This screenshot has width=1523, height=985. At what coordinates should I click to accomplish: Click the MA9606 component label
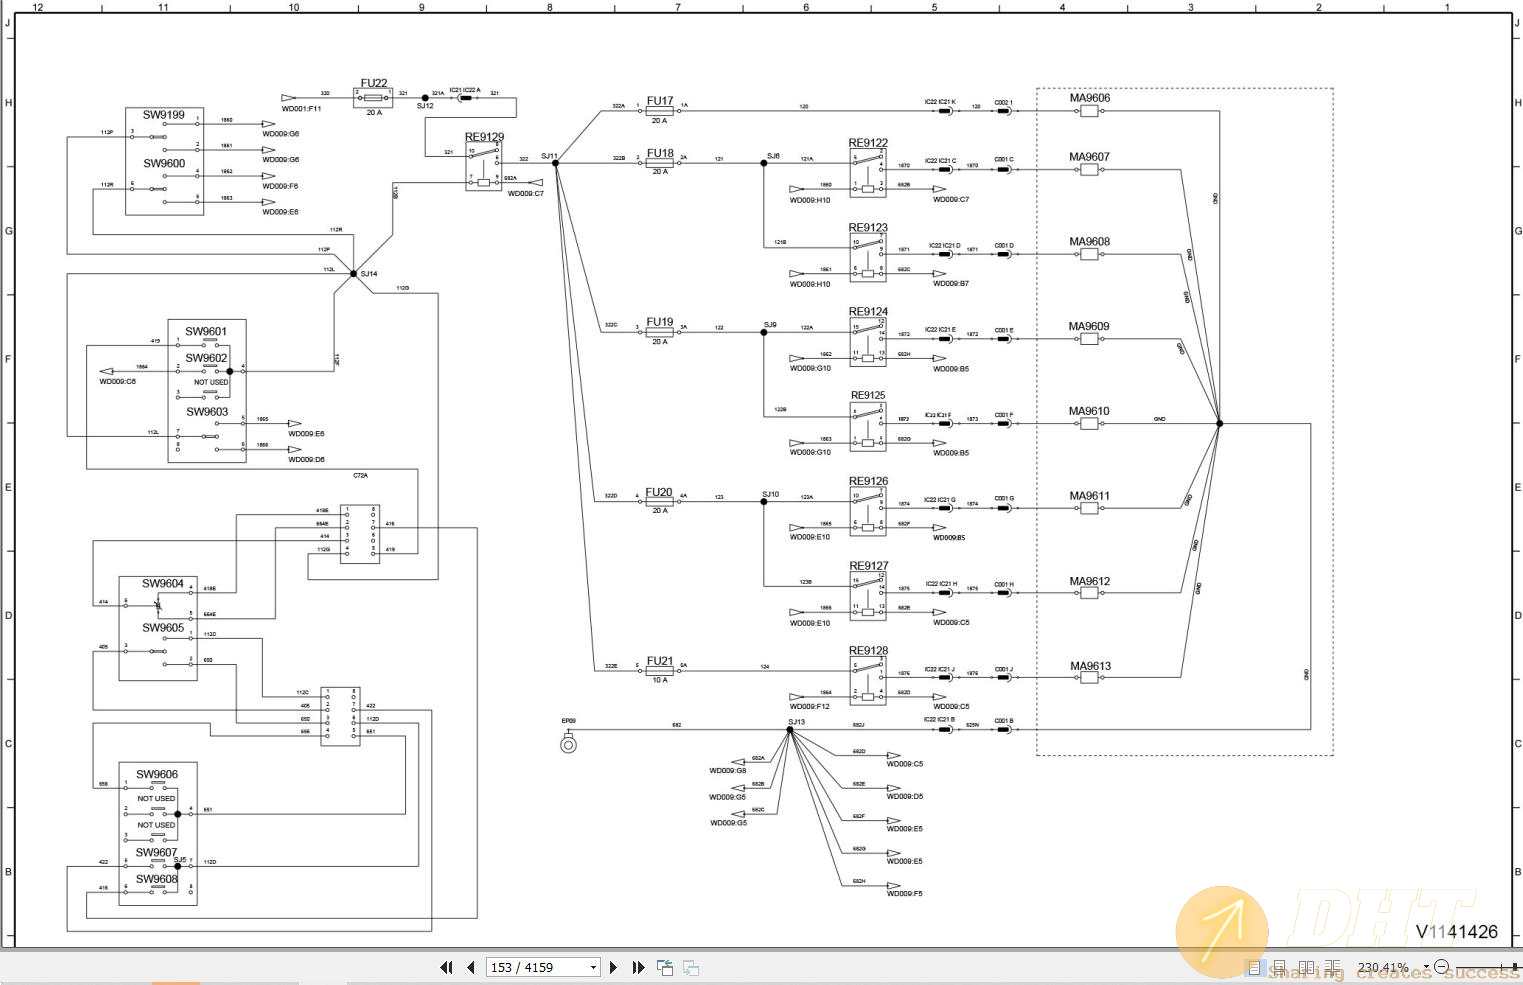click(1089, 98)
